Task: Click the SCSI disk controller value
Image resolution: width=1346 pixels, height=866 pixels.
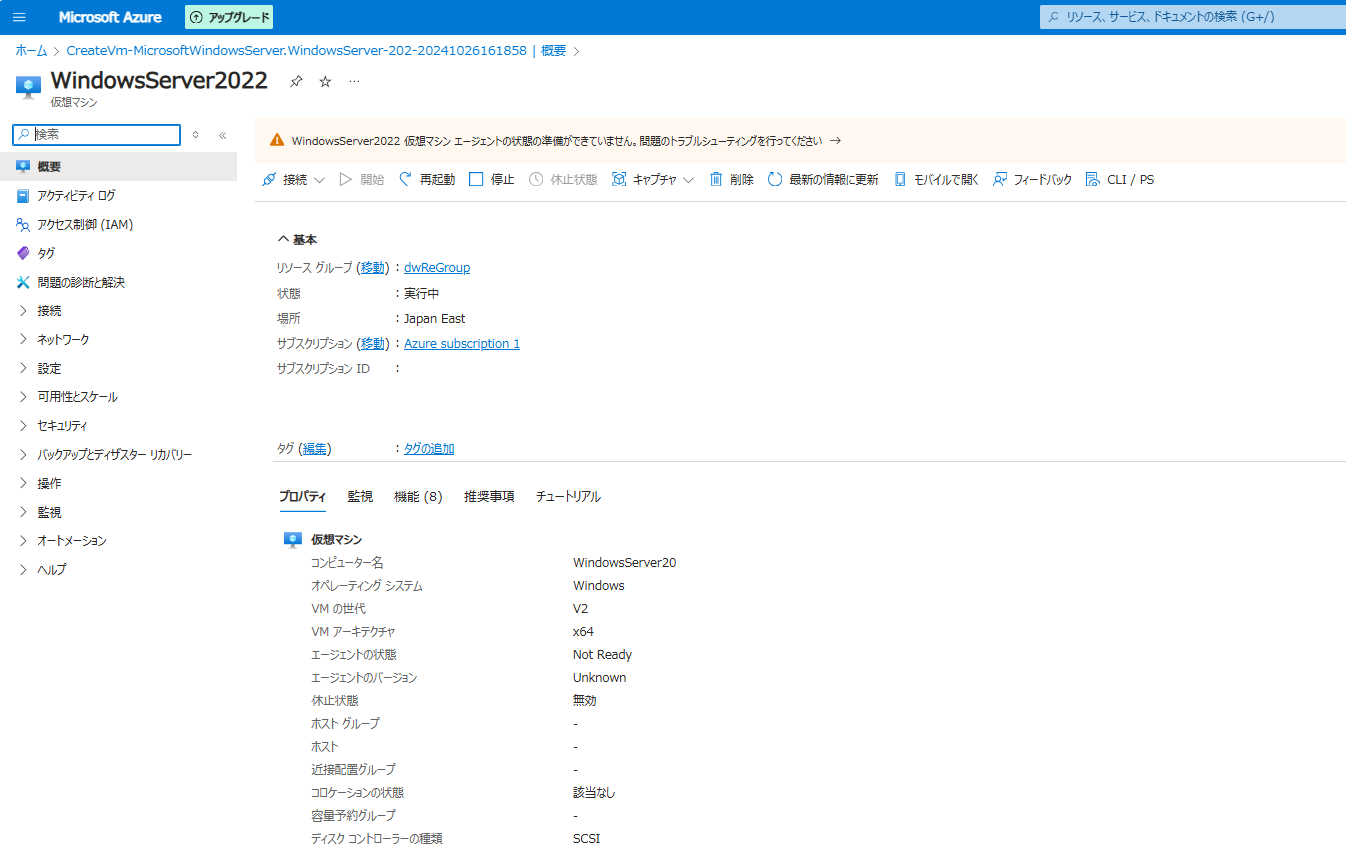Action: pos(587,839)
